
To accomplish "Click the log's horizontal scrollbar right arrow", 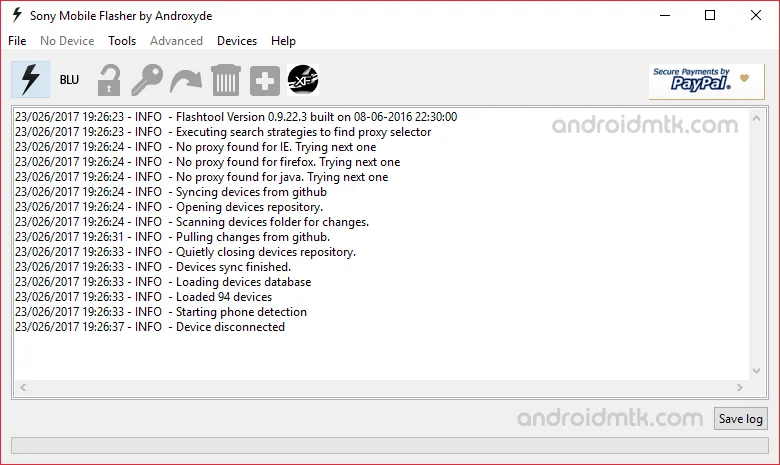I will pyautogui.click(x=741, y=387).
